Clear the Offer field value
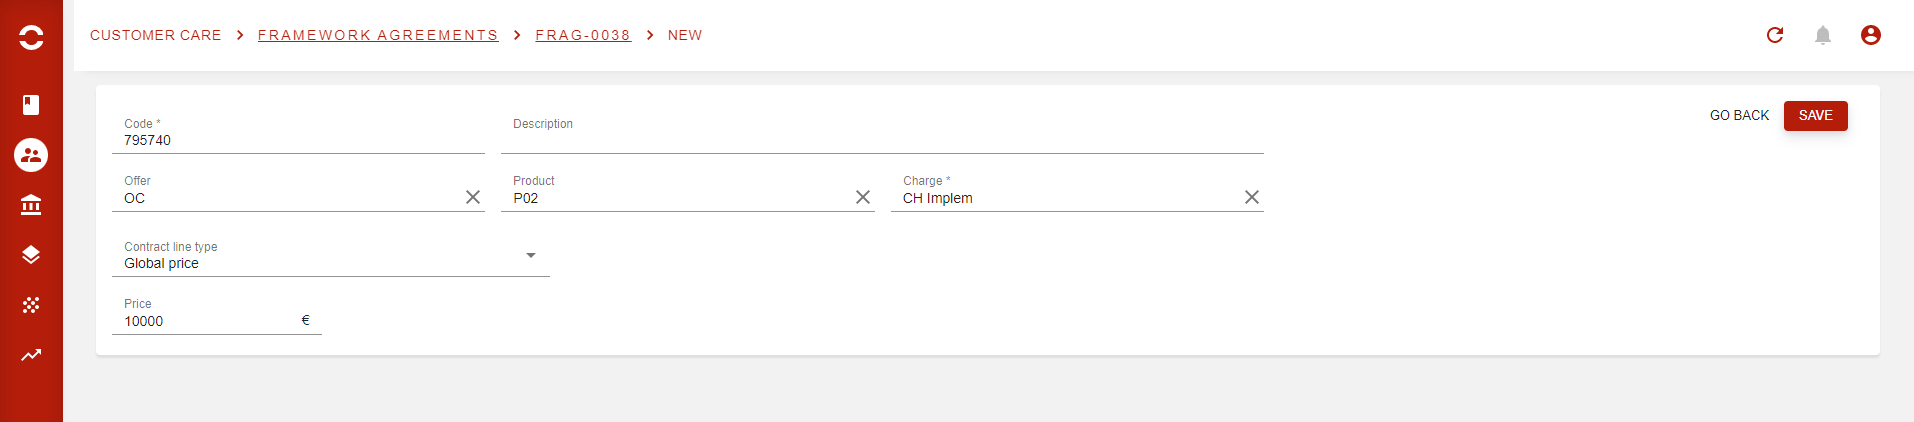This screenshot has height=422, width=1914. tap(473, 197)
